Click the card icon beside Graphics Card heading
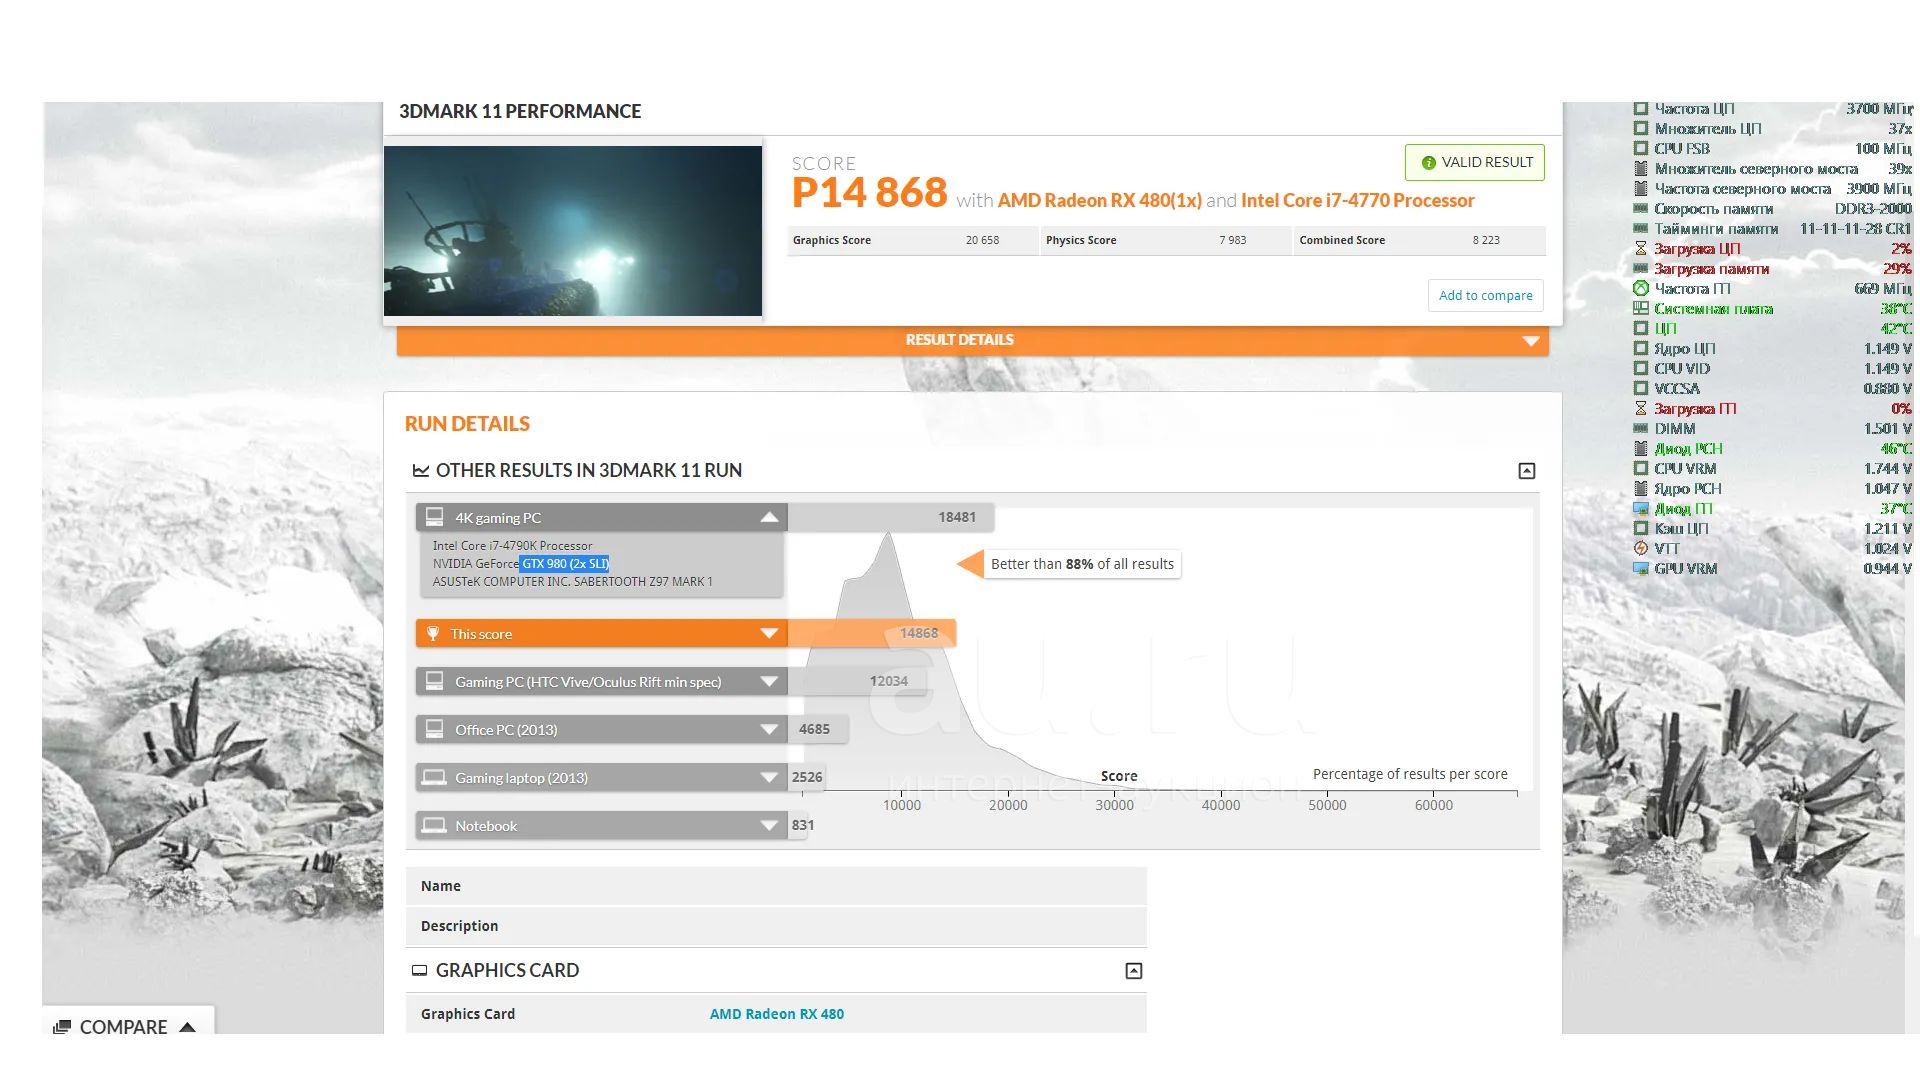1920x1080 pixels. click(420, 971)
